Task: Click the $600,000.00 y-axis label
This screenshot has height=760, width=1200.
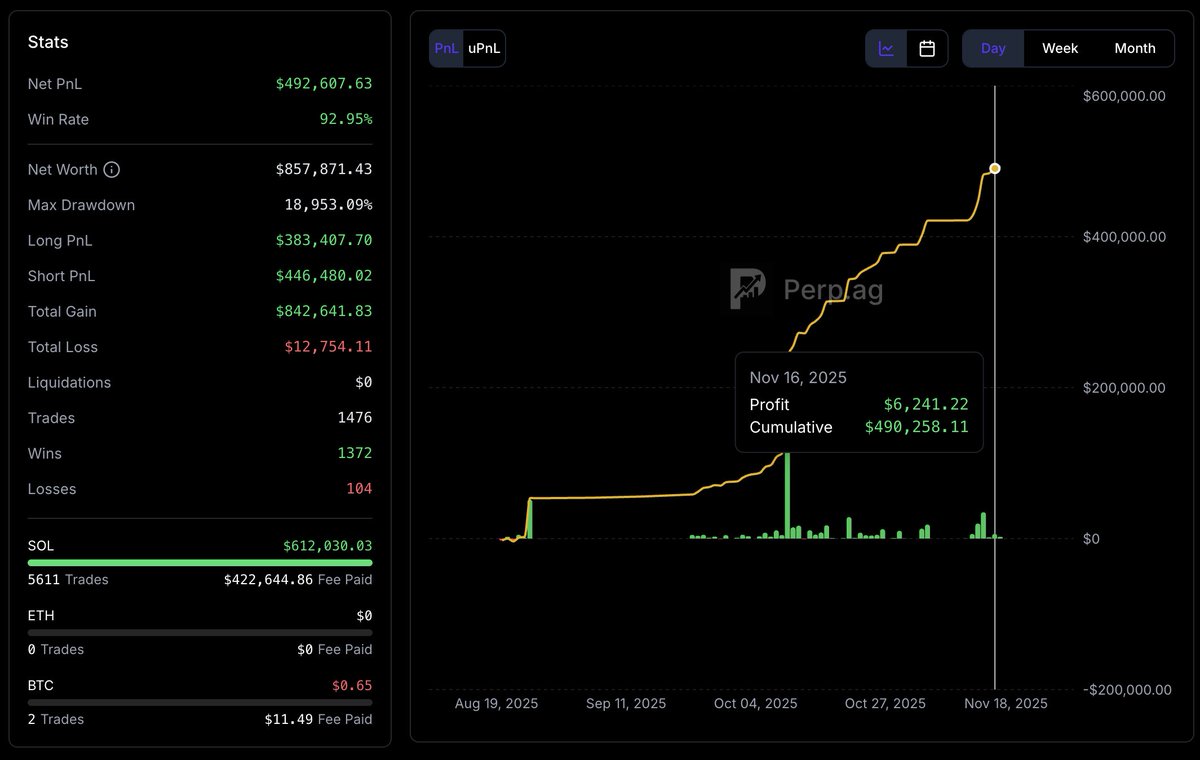Action: click(x=1124, y=96)
